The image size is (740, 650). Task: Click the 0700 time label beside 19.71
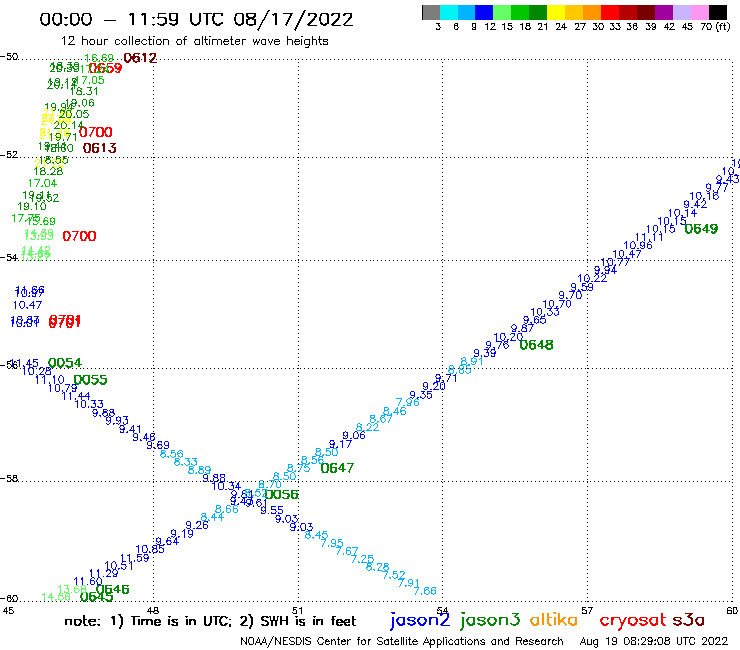[96, 132]
